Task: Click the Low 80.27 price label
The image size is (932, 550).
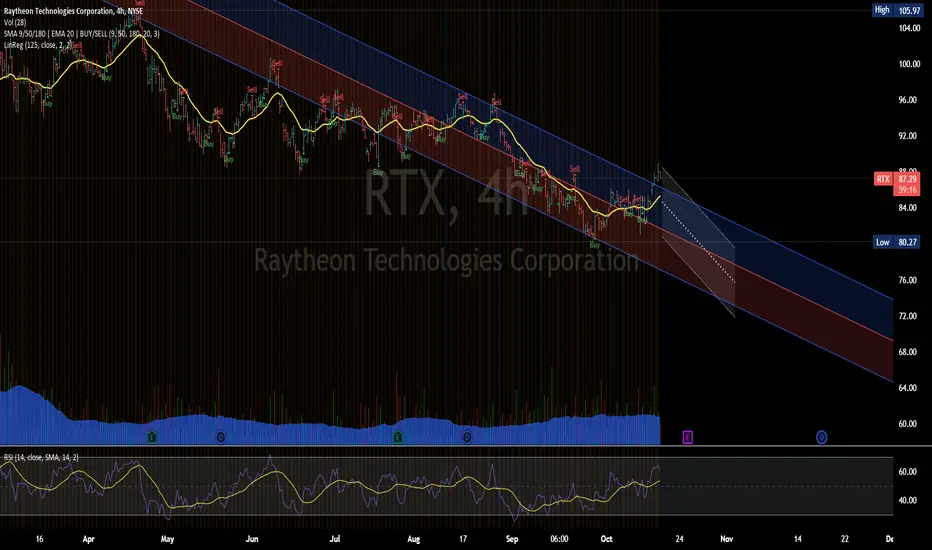Action: coord(897,242)
